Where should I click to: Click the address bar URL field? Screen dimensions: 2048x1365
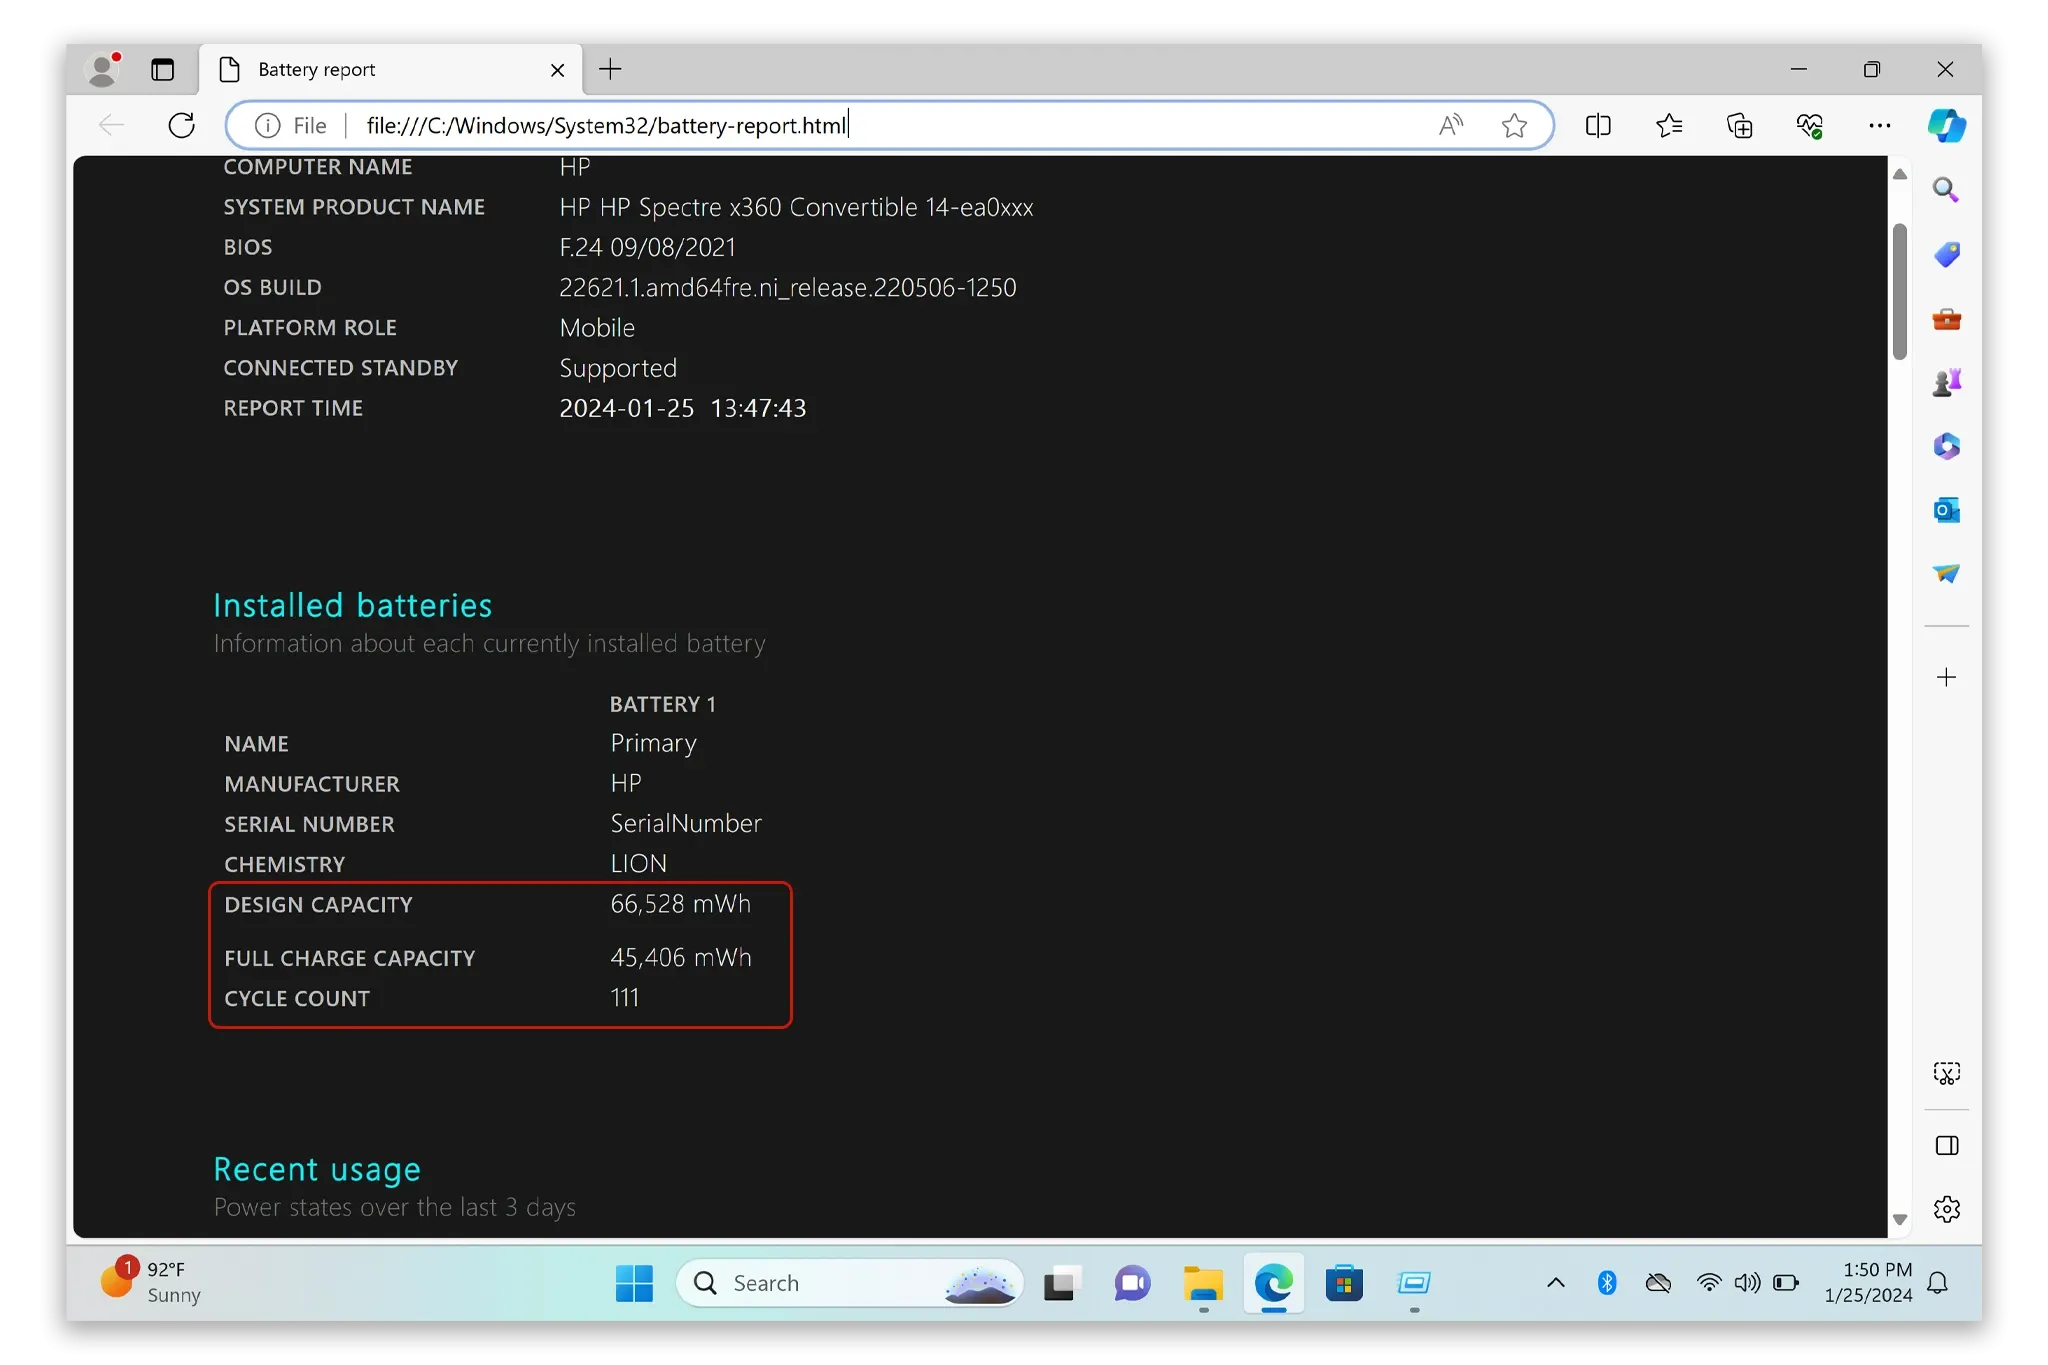pos(800,125)
